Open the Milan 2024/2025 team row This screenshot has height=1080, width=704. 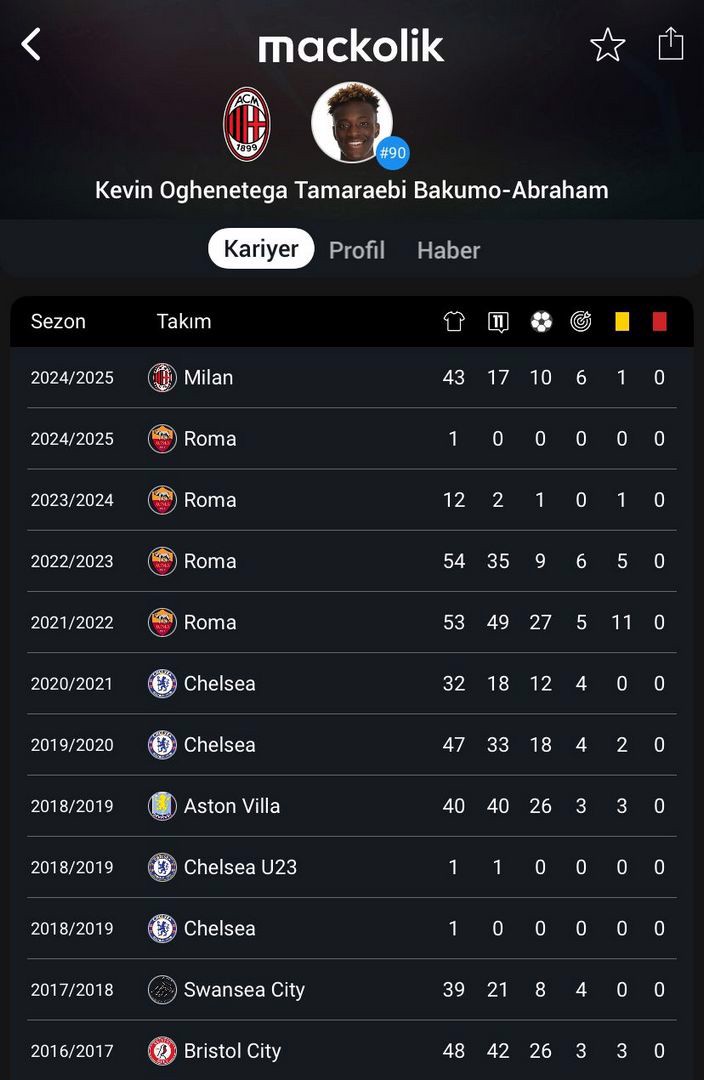point(351,377)
